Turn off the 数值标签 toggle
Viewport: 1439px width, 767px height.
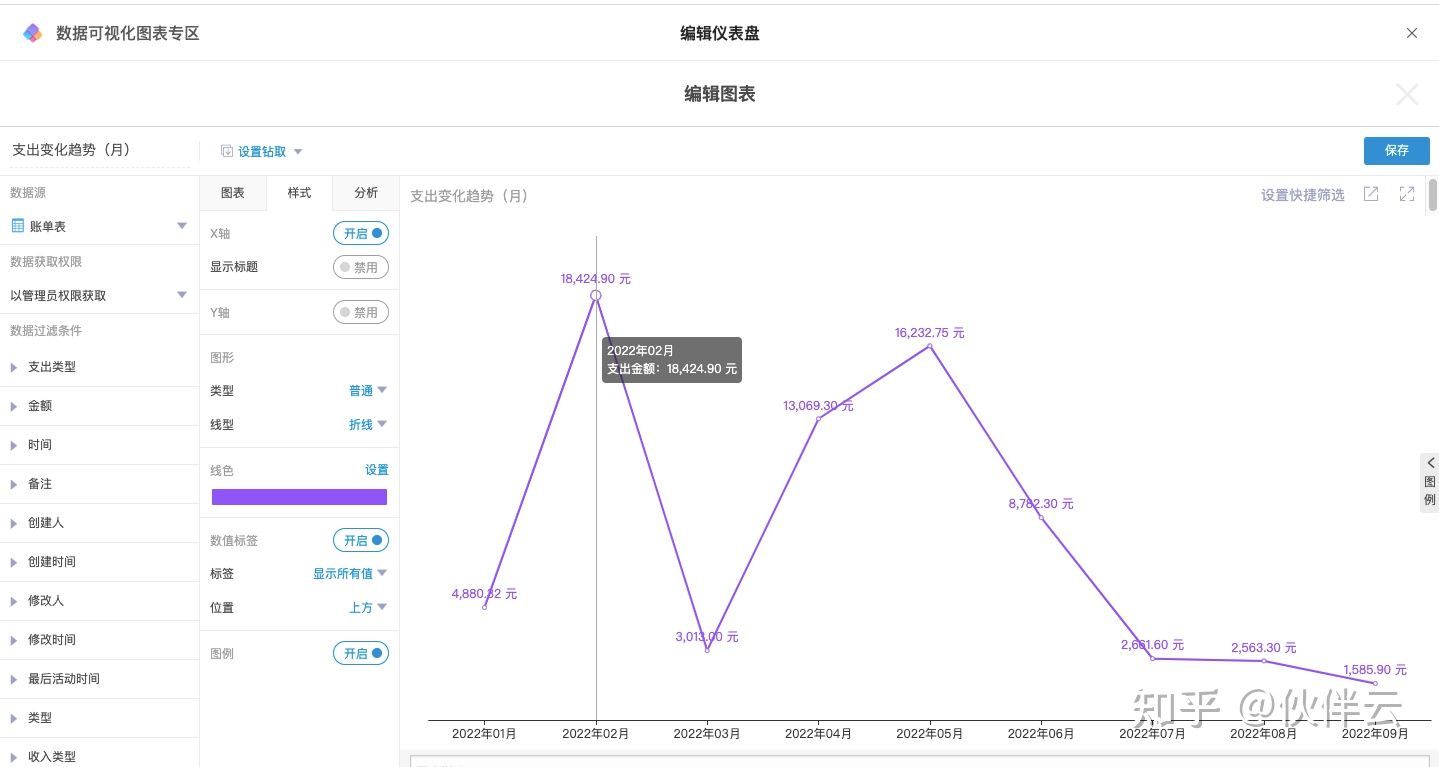(361, 540)
